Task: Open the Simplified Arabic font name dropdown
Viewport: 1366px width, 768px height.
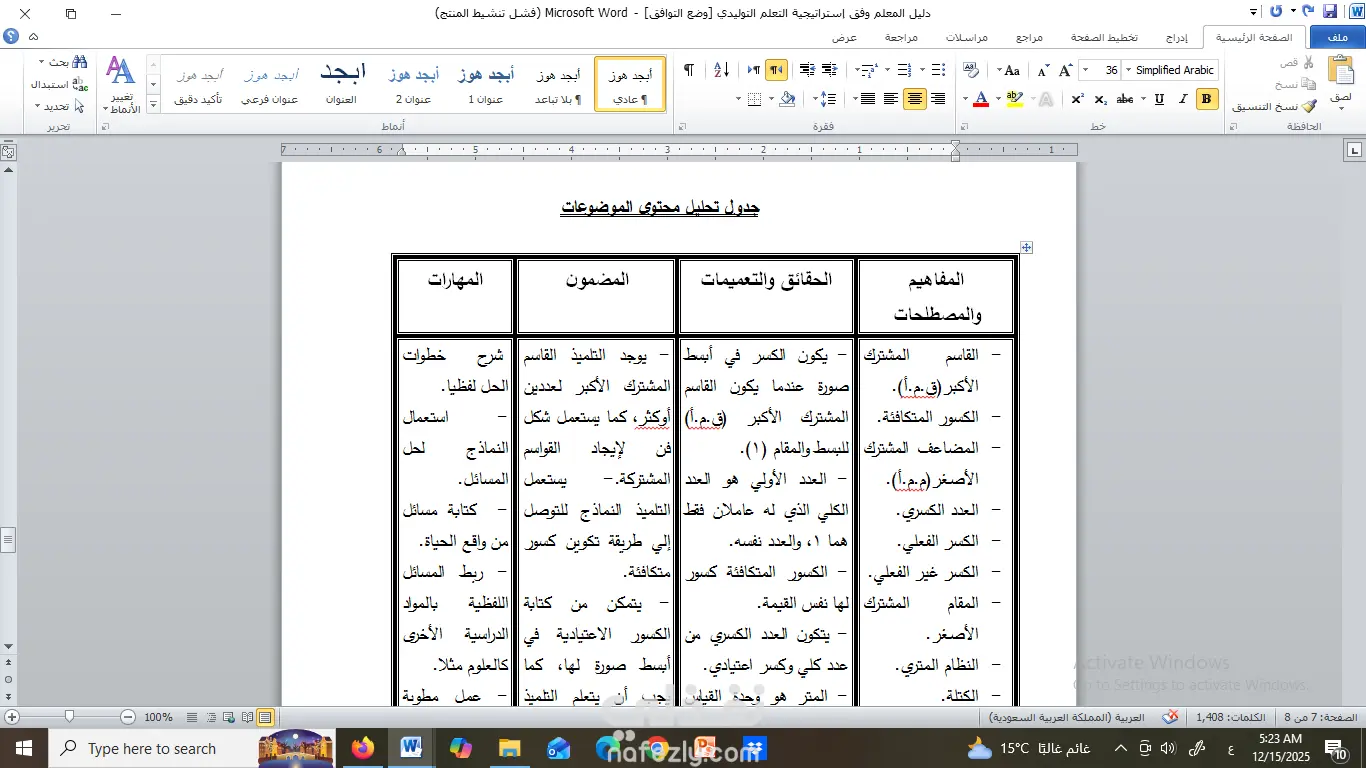Action: pos(1128,70)
